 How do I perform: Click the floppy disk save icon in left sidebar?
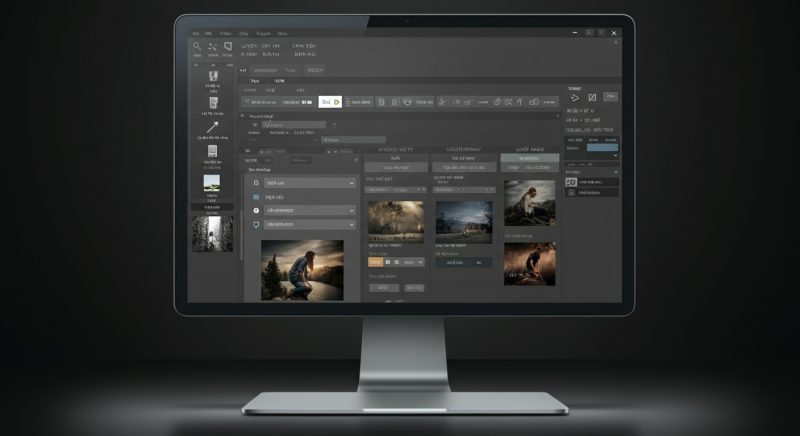(x=212, y=151)
